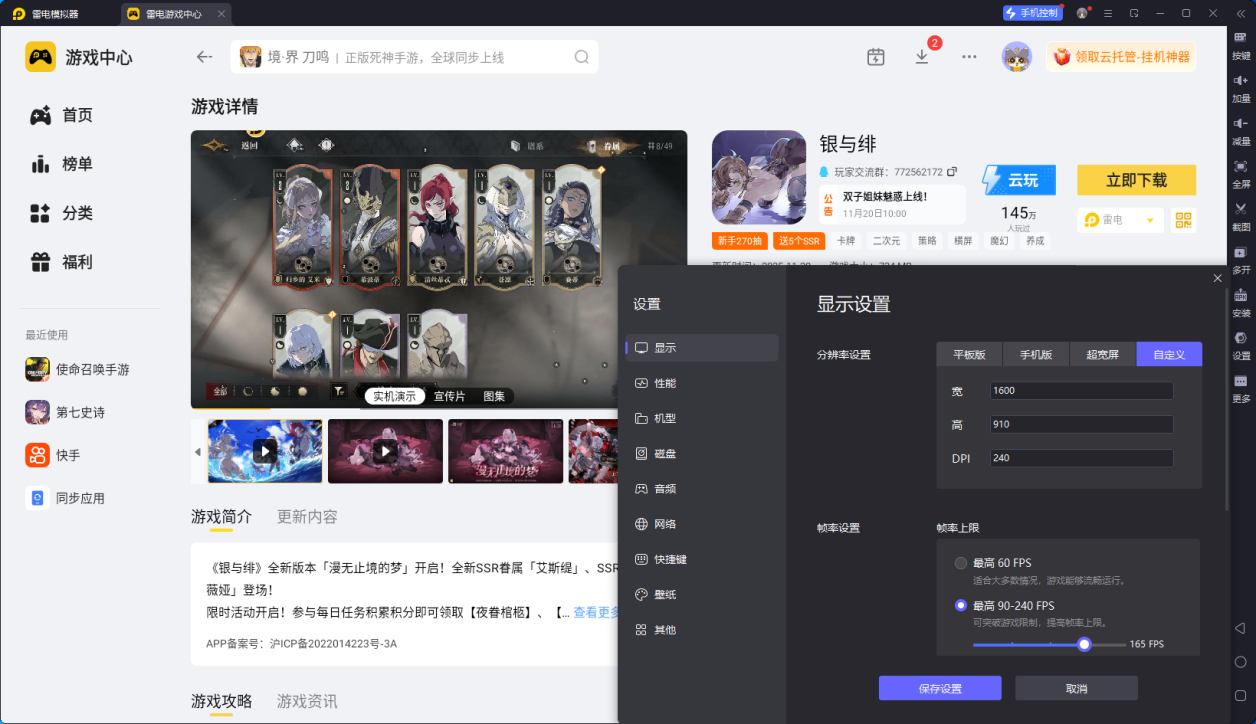
Task: Open the calendar check-in icon
Action: tap(875, 57)
